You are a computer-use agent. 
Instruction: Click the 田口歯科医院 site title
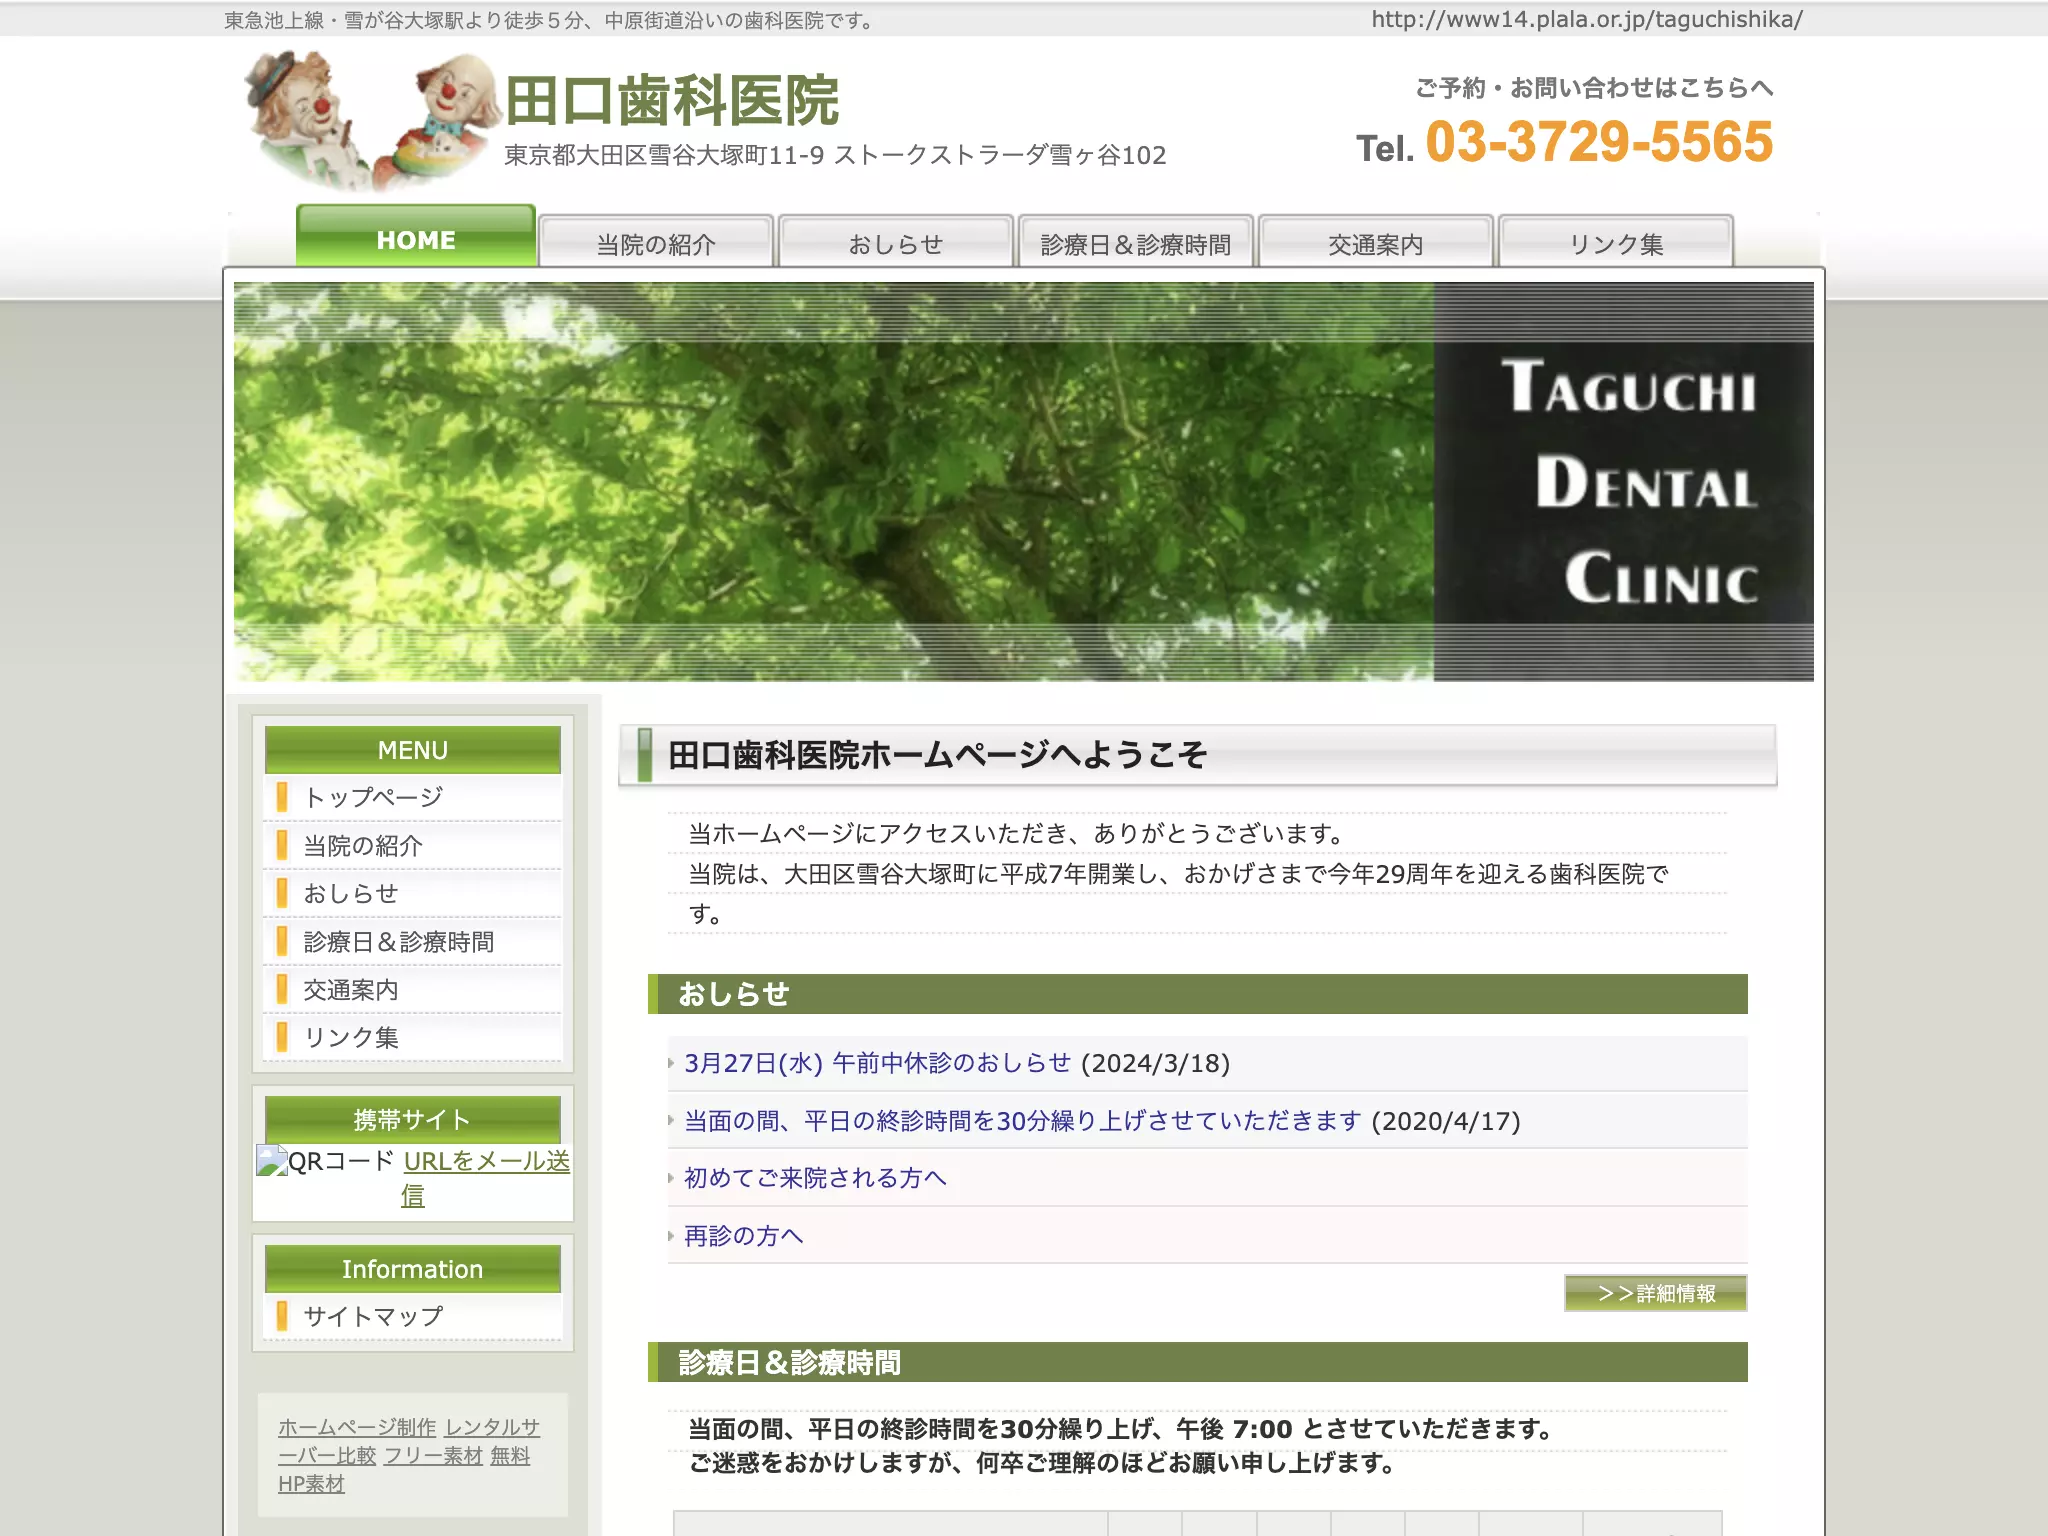672,101
